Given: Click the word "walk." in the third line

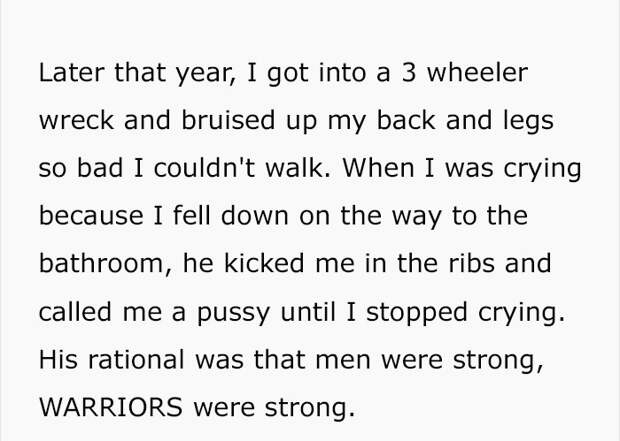Looking at the screenshot, I should (298, 168).
